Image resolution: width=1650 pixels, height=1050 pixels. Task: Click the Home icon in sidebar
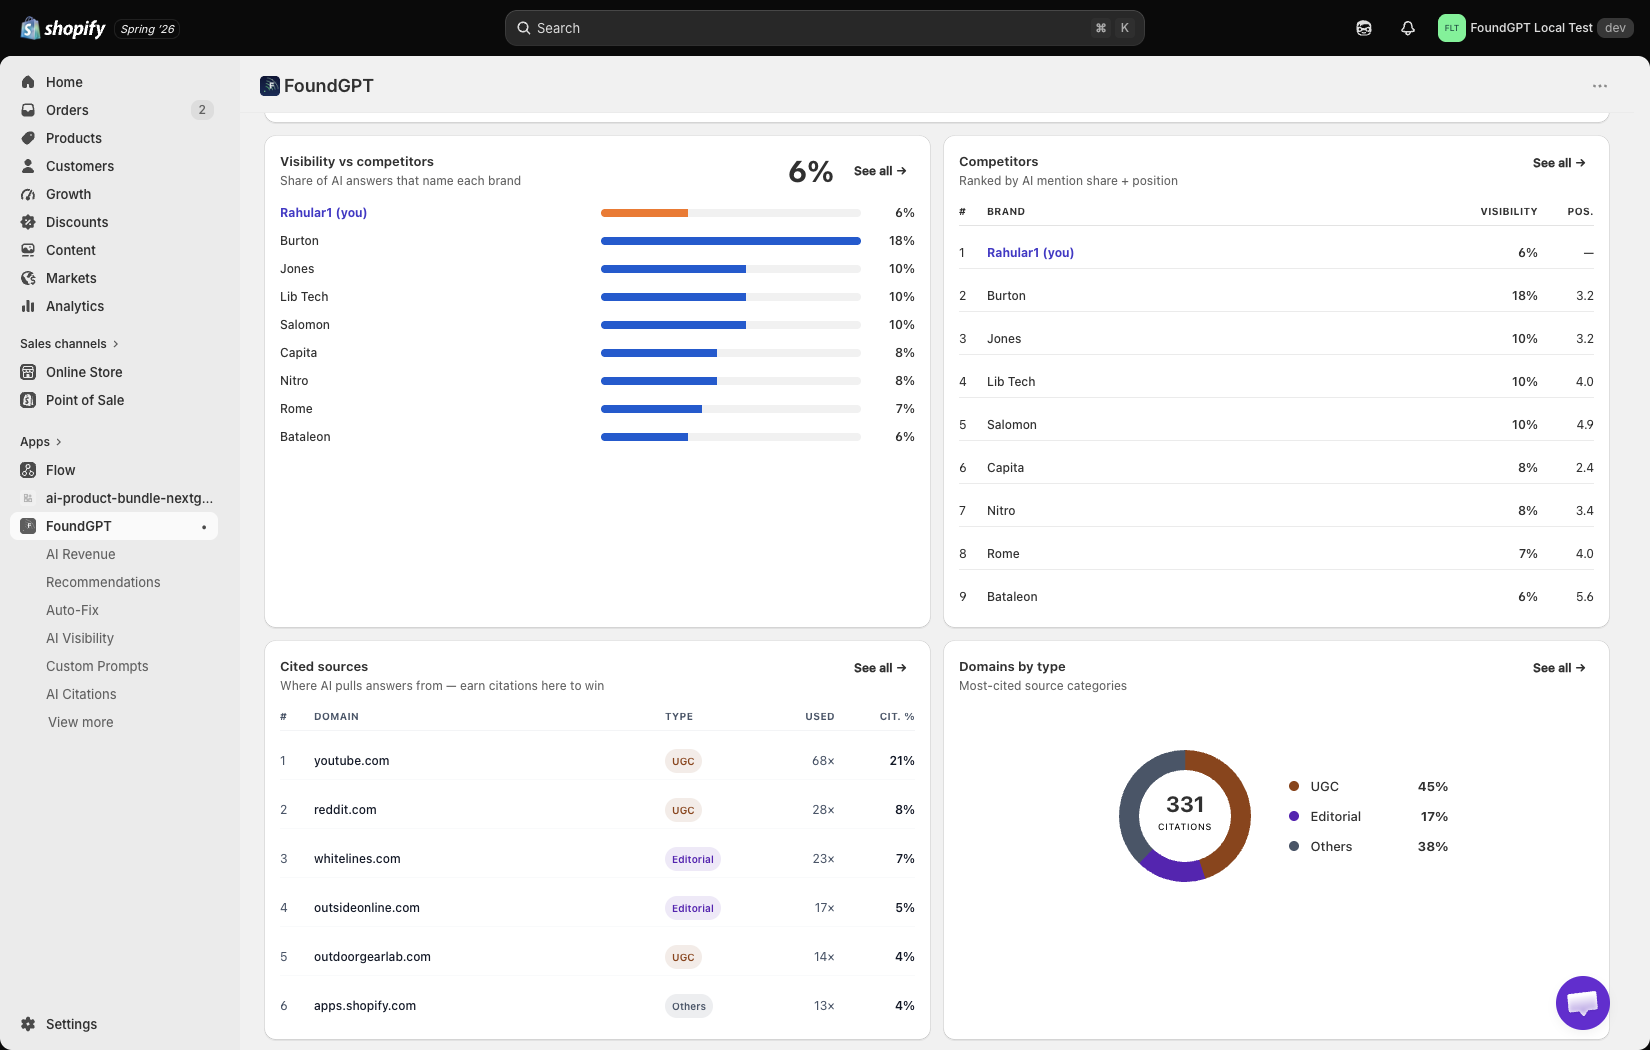click(x=28, y=82)
